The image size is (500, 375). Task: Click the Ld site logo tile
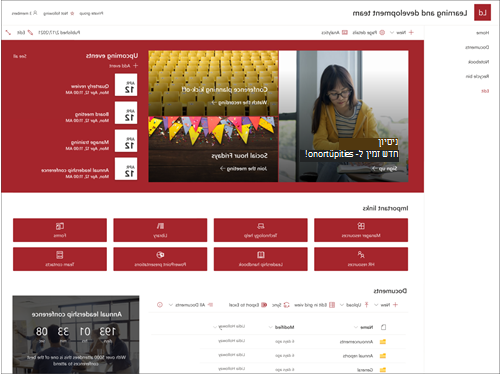[482, 13]
